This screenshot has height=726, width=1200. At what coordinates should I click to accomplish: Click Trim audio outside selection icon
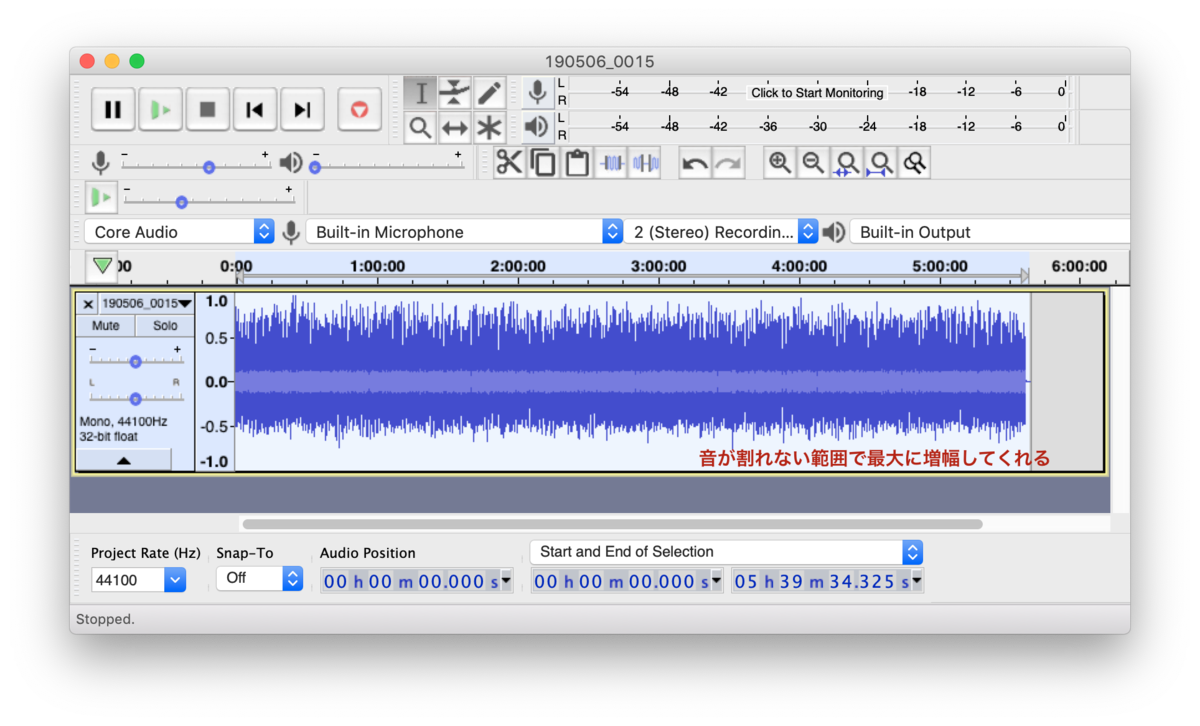coord(611,162)
